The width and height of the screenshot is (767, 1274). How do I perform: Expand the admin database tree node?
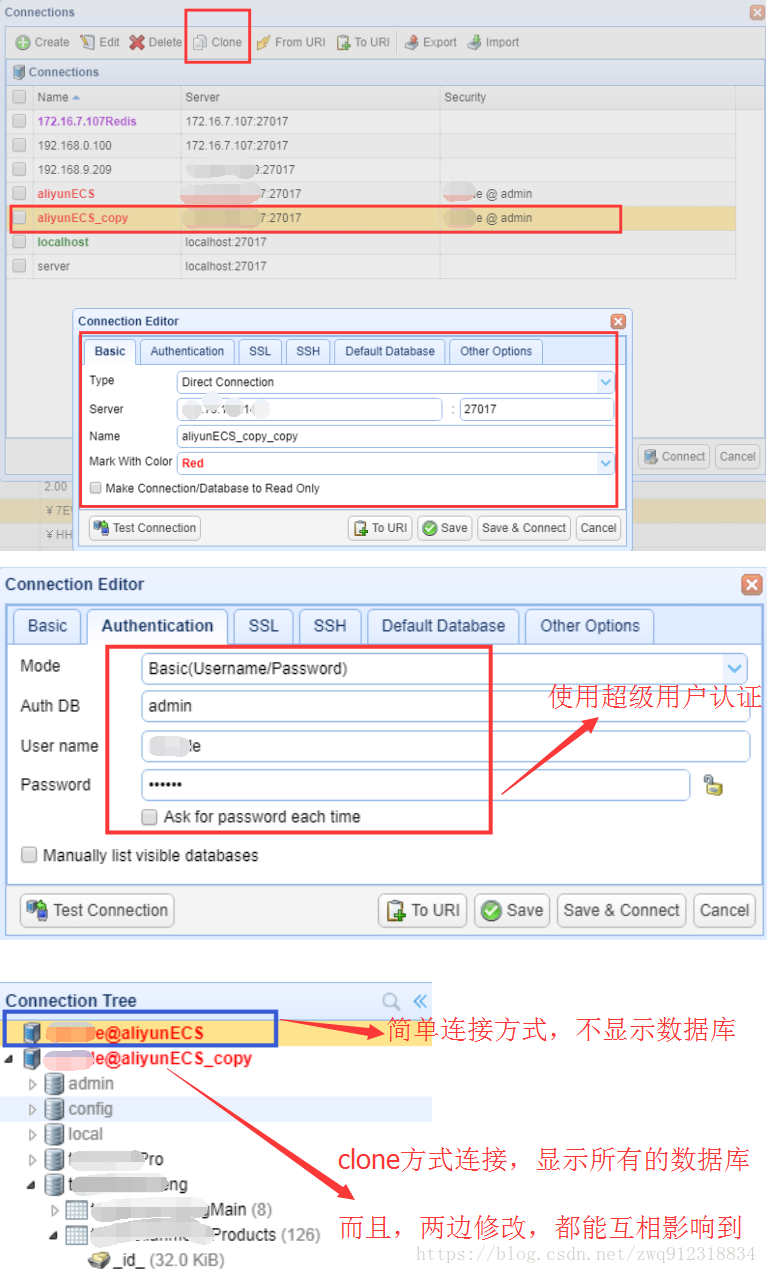[32, 1084]
